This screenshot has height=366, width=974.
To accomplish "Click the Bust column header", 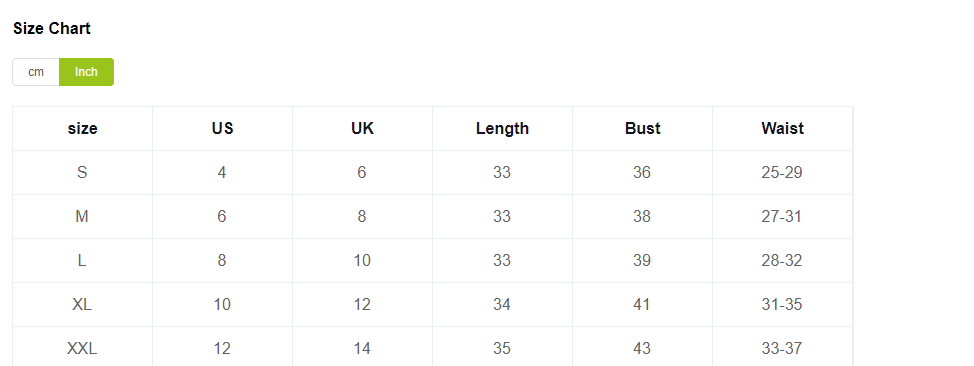I will [642, 129].
